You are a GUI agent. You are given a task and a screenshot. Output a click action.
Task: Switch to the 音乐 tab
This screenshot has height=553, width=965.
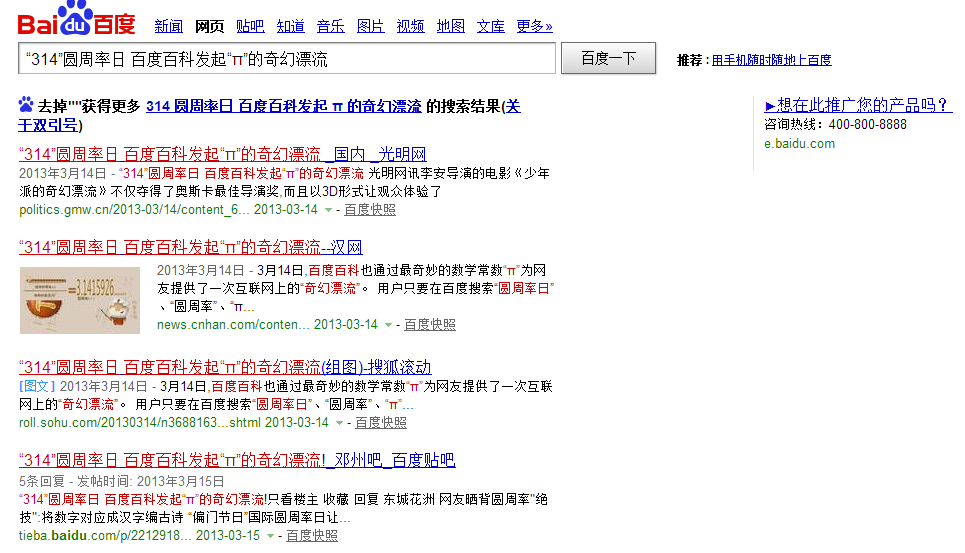(x=330, y=26)
